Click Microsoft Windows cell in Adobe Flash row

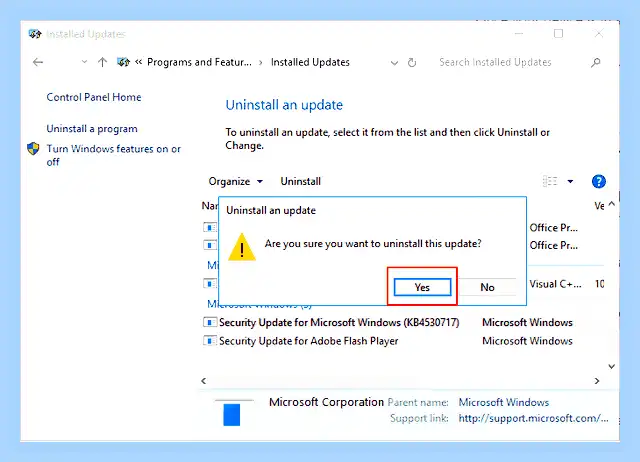(x=527, y=341)
